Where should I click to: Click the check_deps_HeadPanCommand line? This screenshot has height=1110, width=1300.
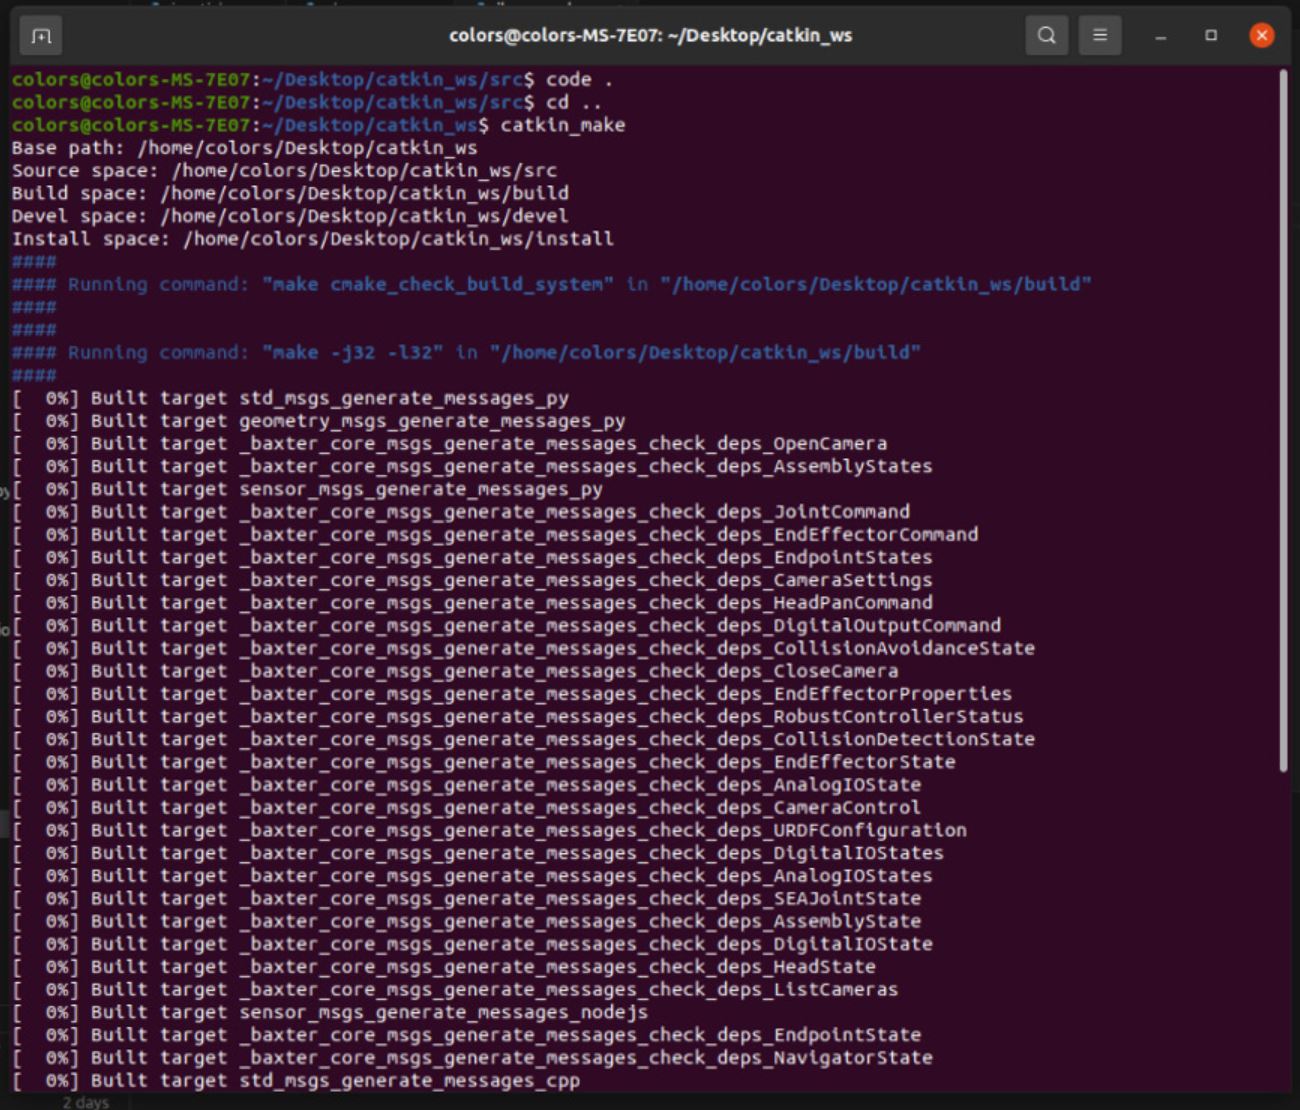(472, 603)
